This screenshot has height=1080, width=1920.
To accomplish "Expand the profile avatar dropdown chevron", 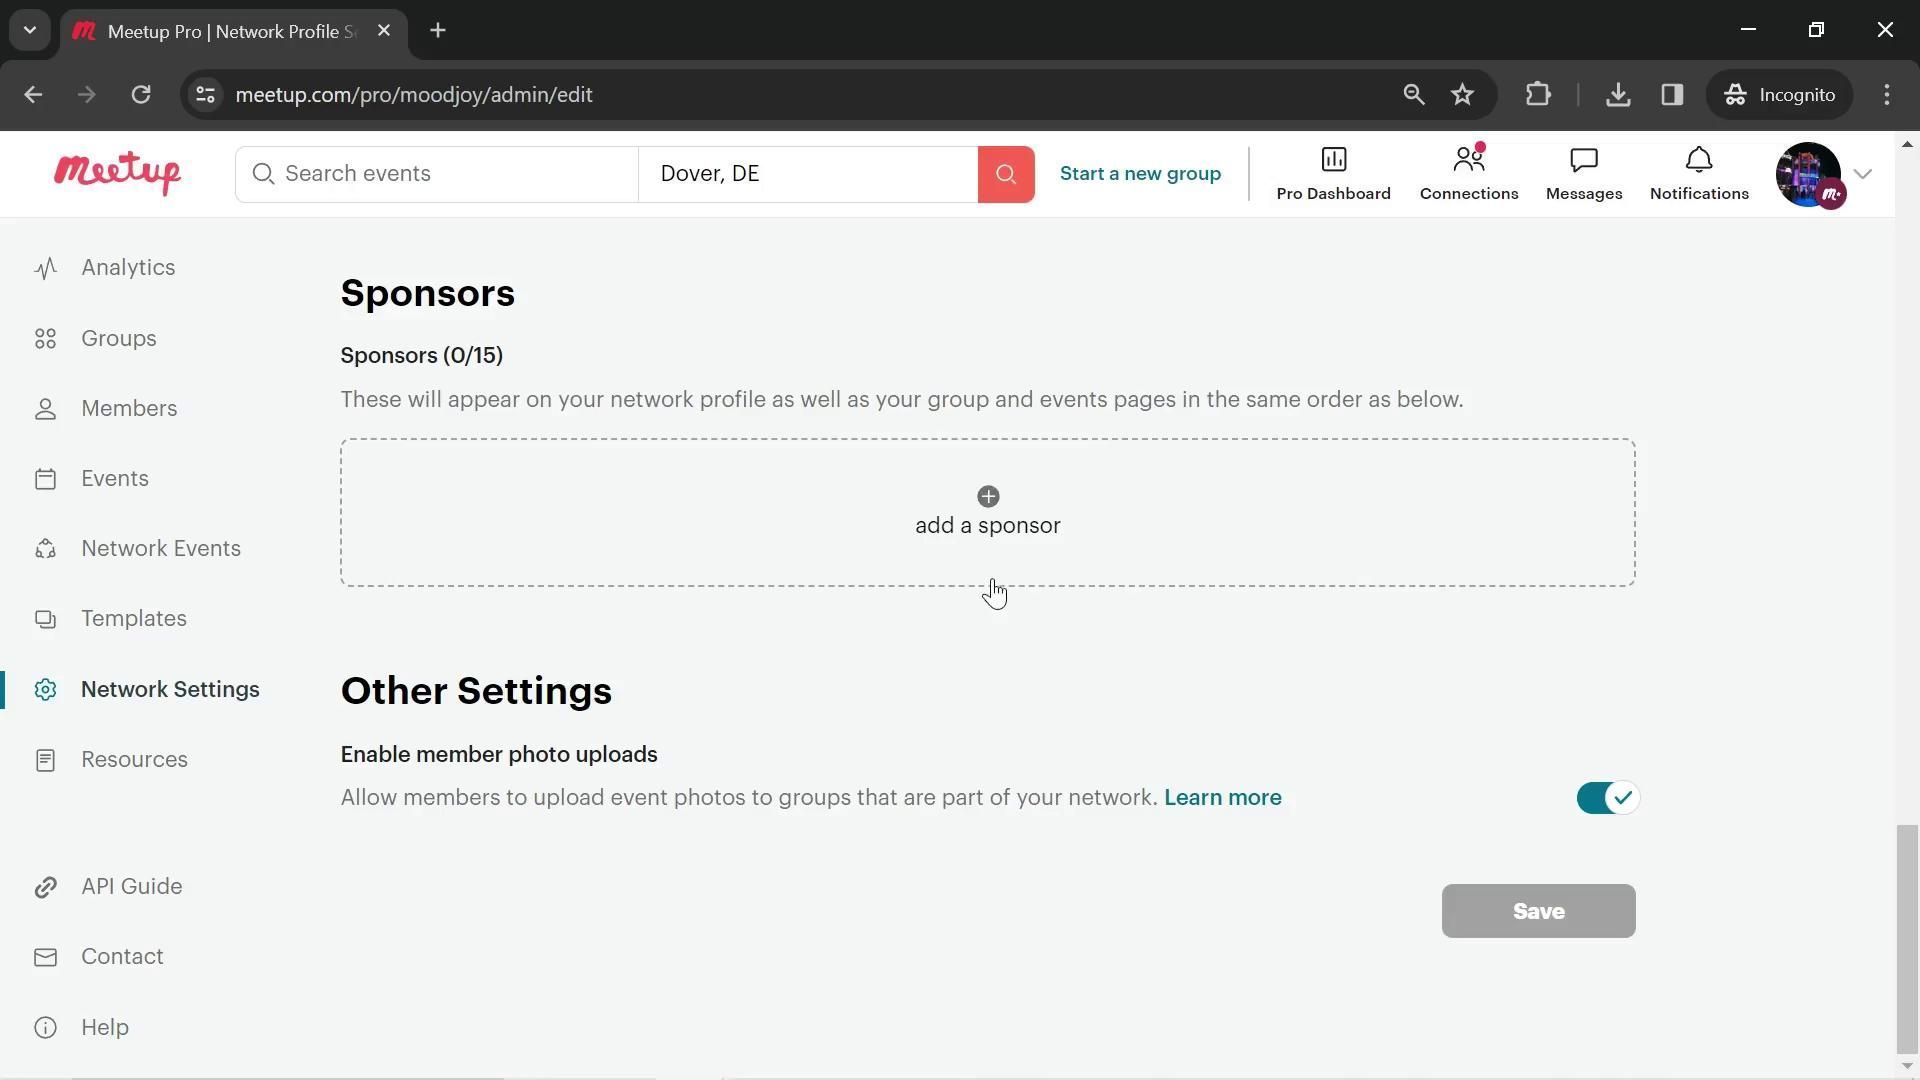I will (1862, 174).
